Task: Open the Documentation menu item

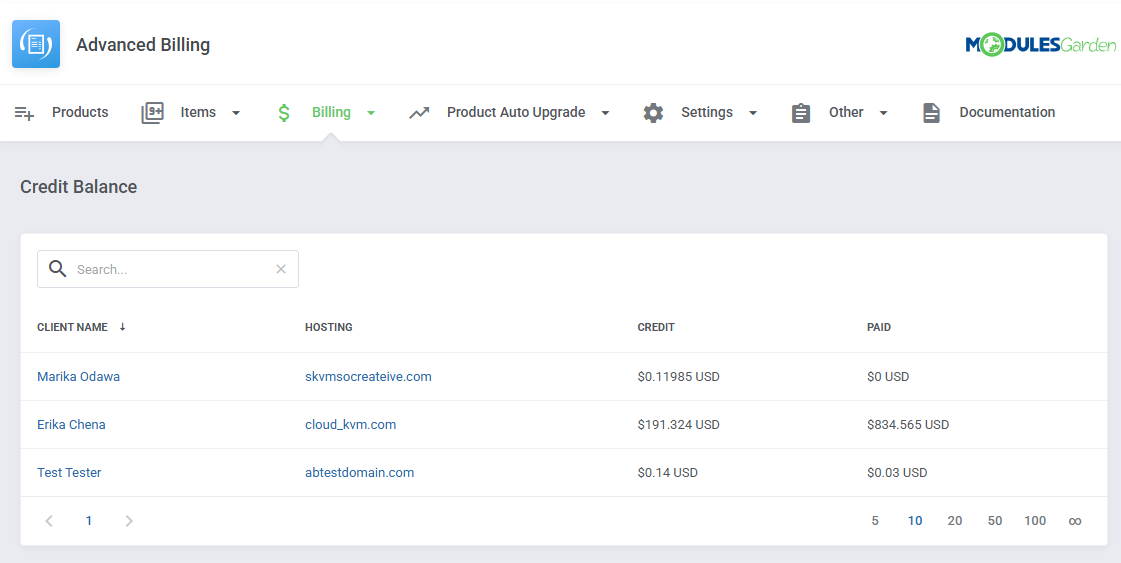Action: click(1007, 113)
